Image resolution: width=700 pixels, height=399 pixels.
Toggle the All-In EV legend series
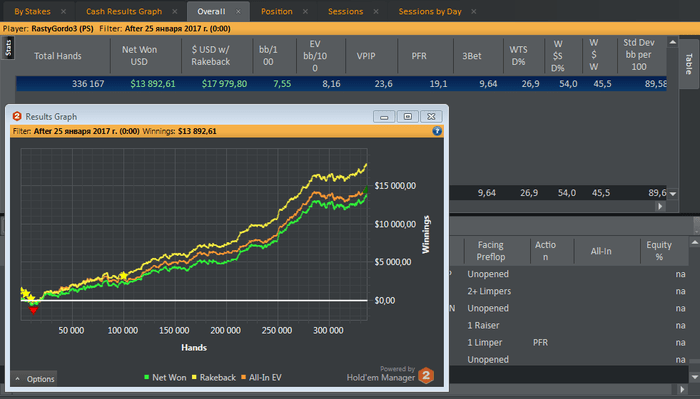pyautogui.click(x=261, y=378)
